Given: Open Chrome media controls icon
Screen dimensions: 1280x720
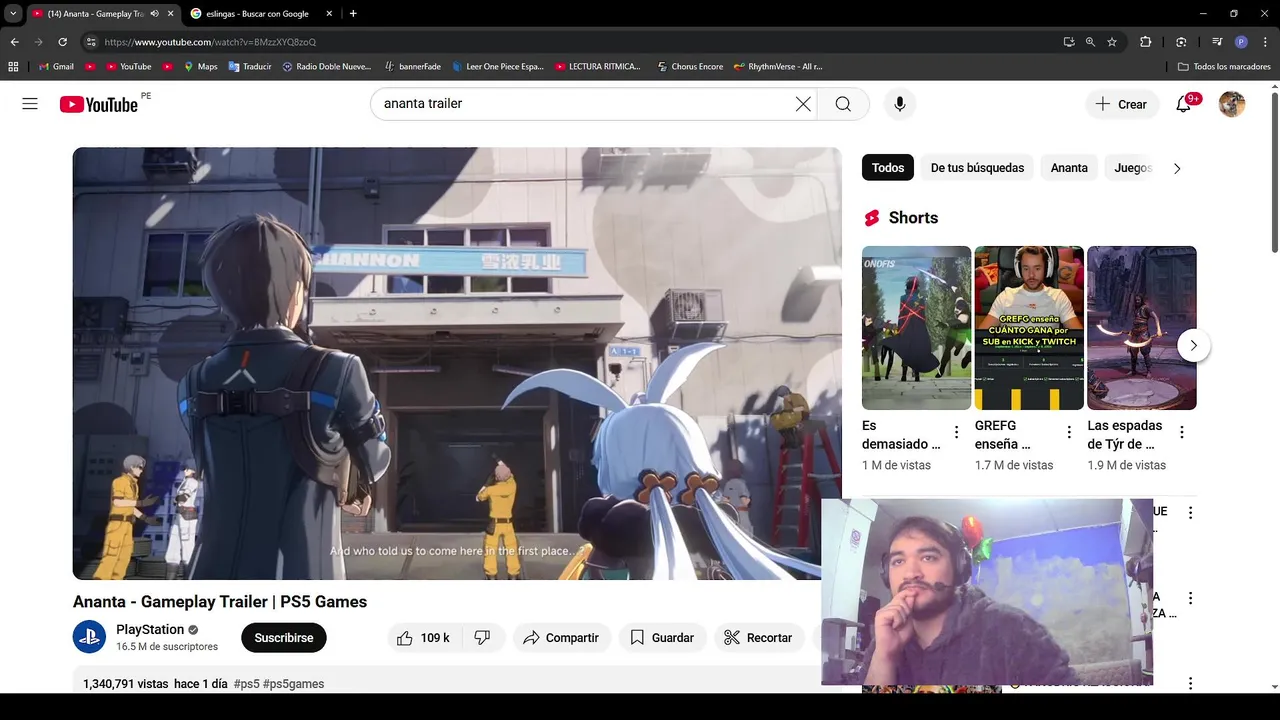Looking at the screenshot, I should [x=1217, y=42].
